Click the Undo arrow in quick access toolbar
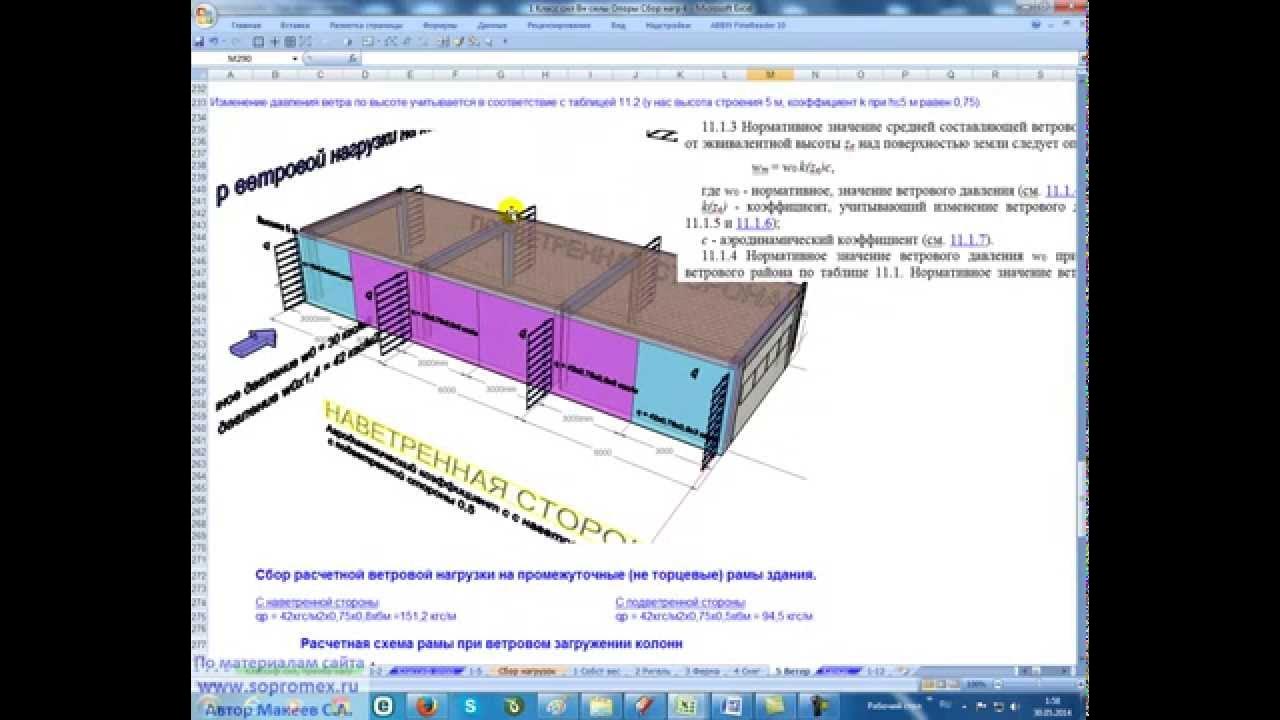1280x720 pixels. (215, 41)
